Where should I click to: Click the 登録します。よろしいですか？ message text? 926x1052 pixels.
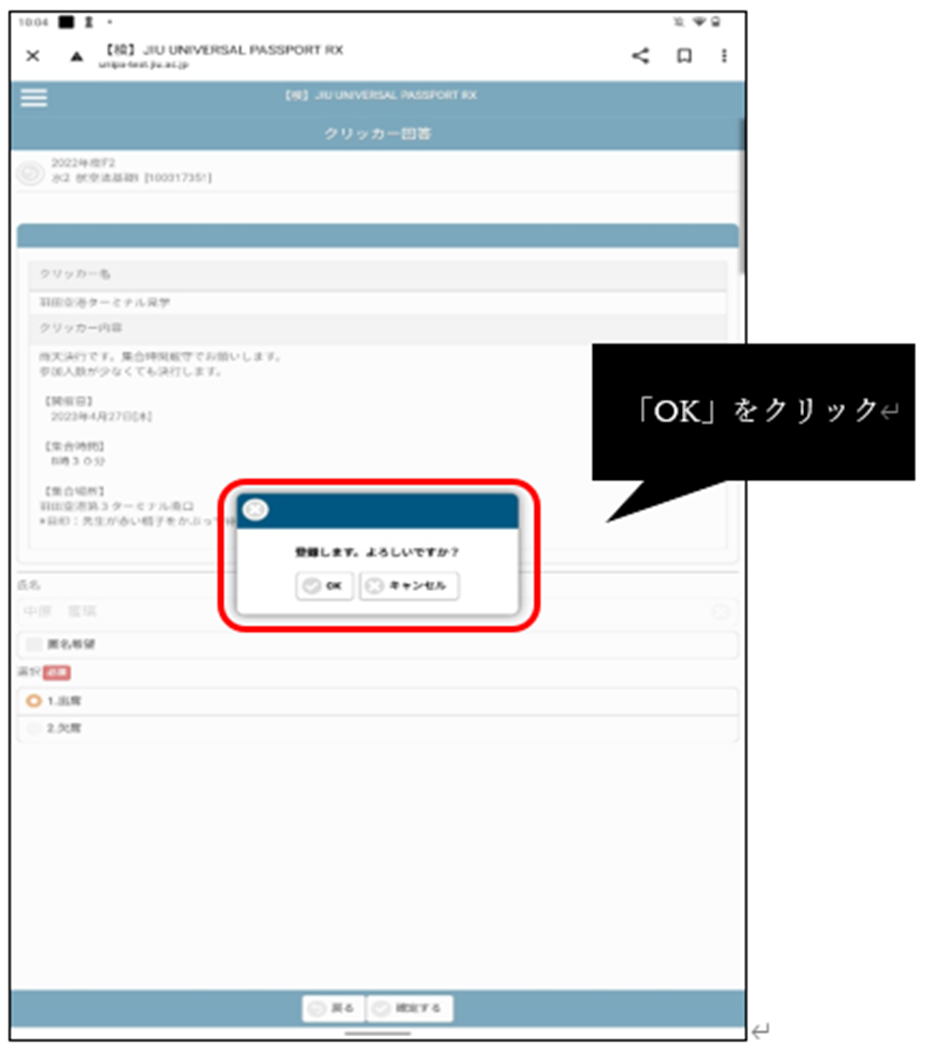pyautogui.click(x=376, y=552)
